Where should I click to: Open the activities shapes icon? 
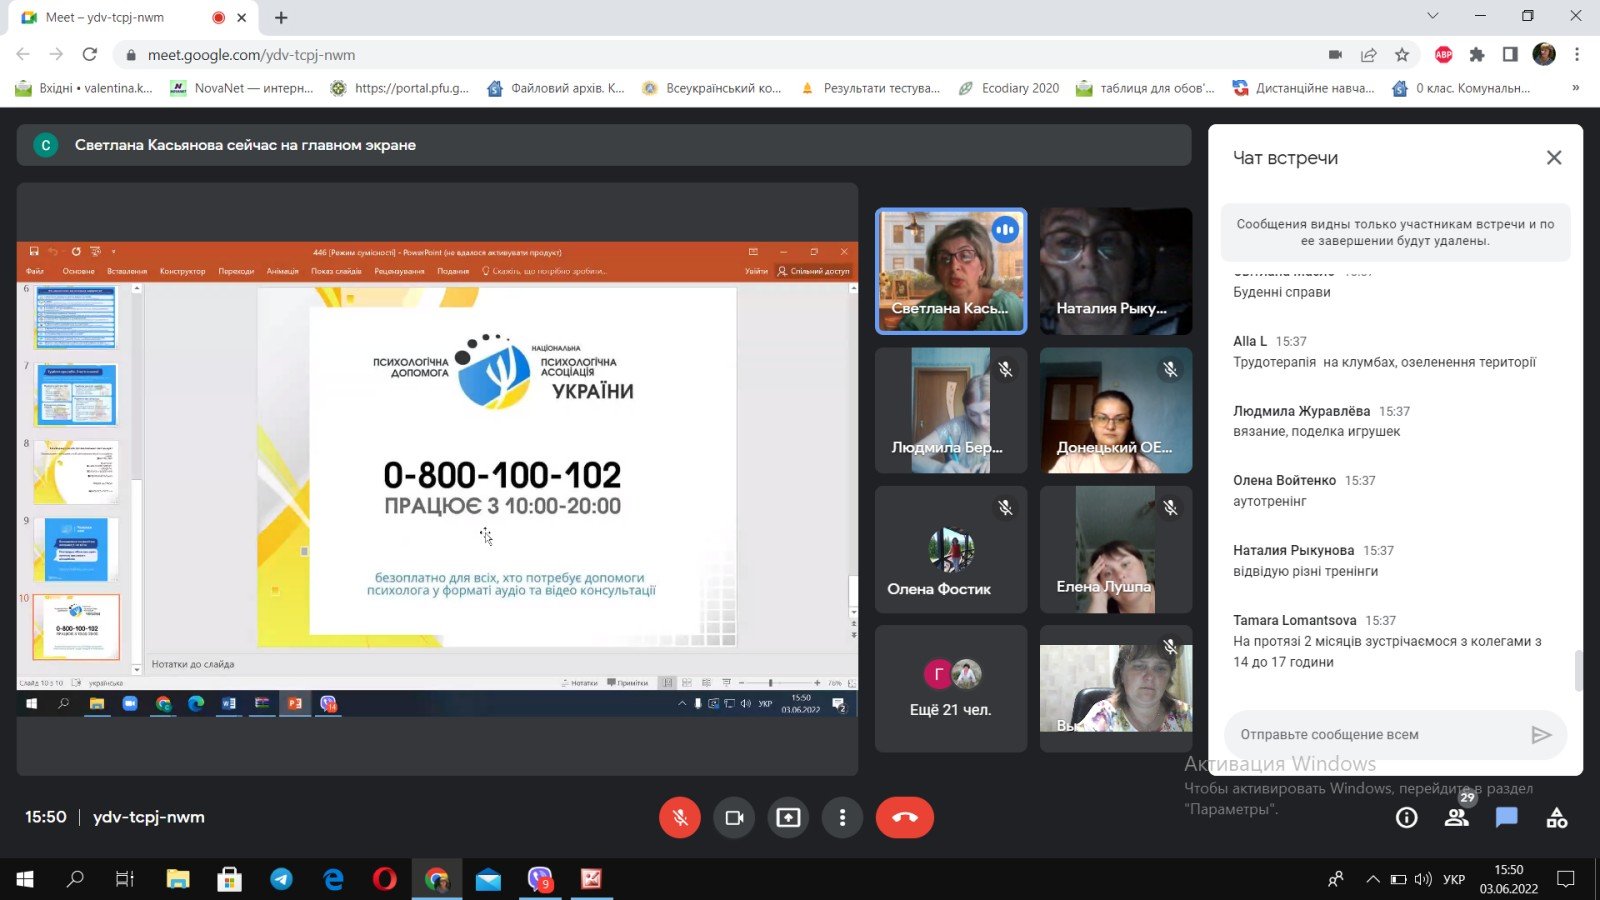(1557, 818)
